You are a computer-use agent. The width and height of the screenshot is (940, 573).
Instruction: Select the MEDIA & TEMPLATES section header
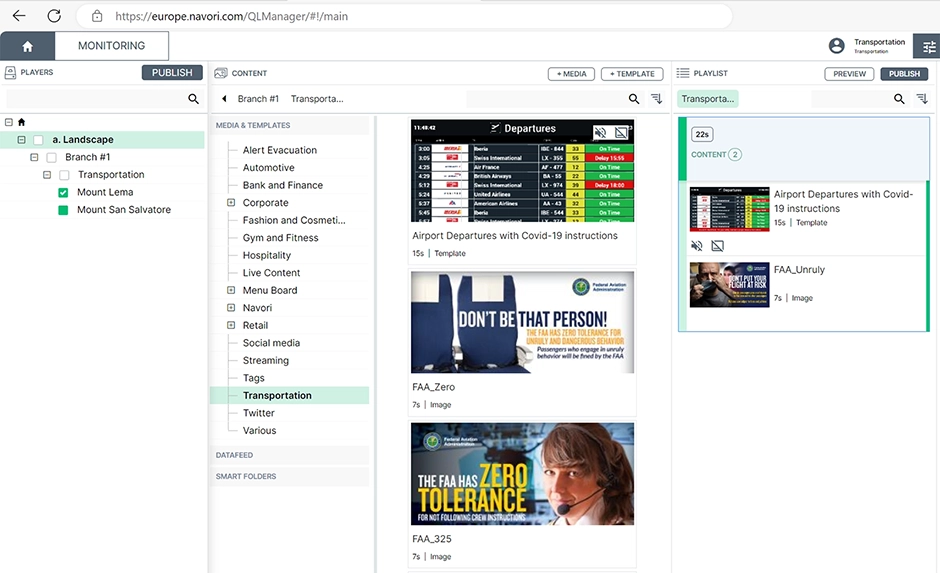click(x=290, y=125)
